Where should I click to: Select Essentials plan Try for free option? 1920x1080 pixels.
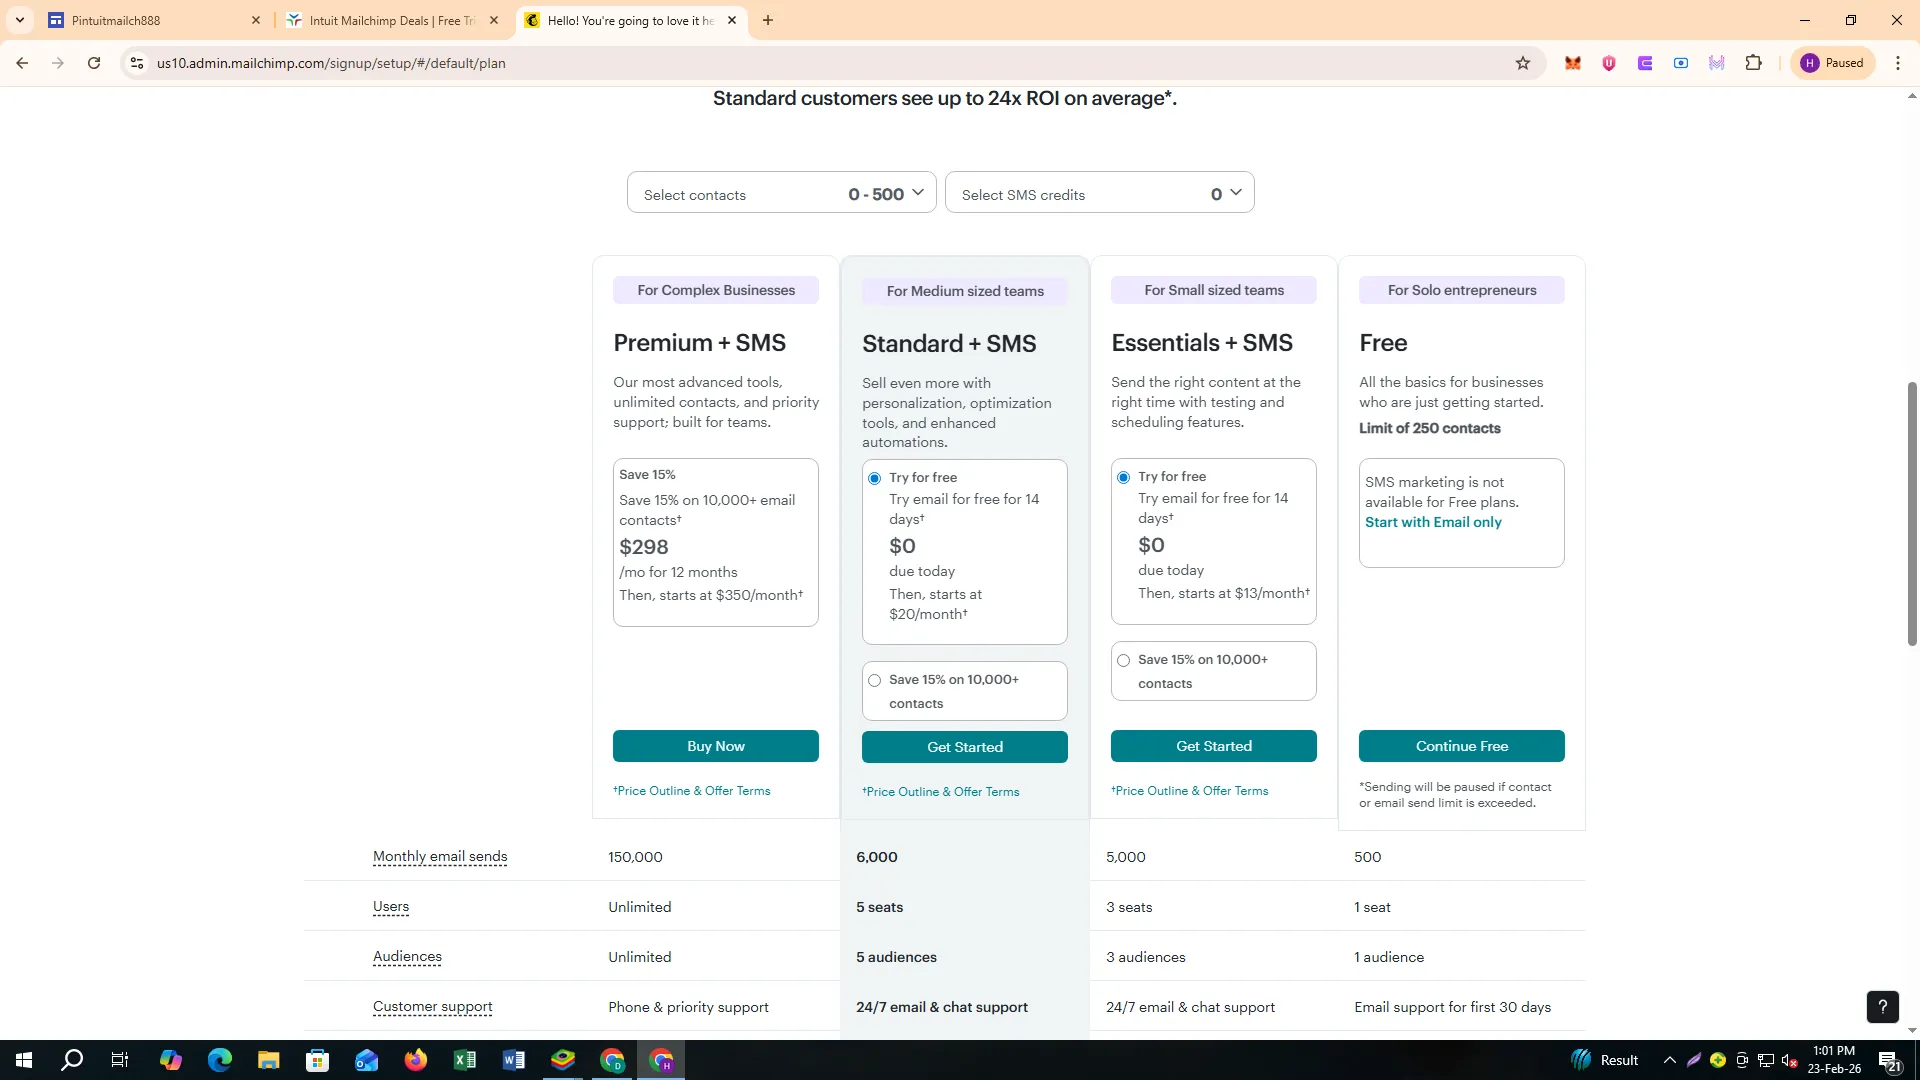(x=1124, y=477)
